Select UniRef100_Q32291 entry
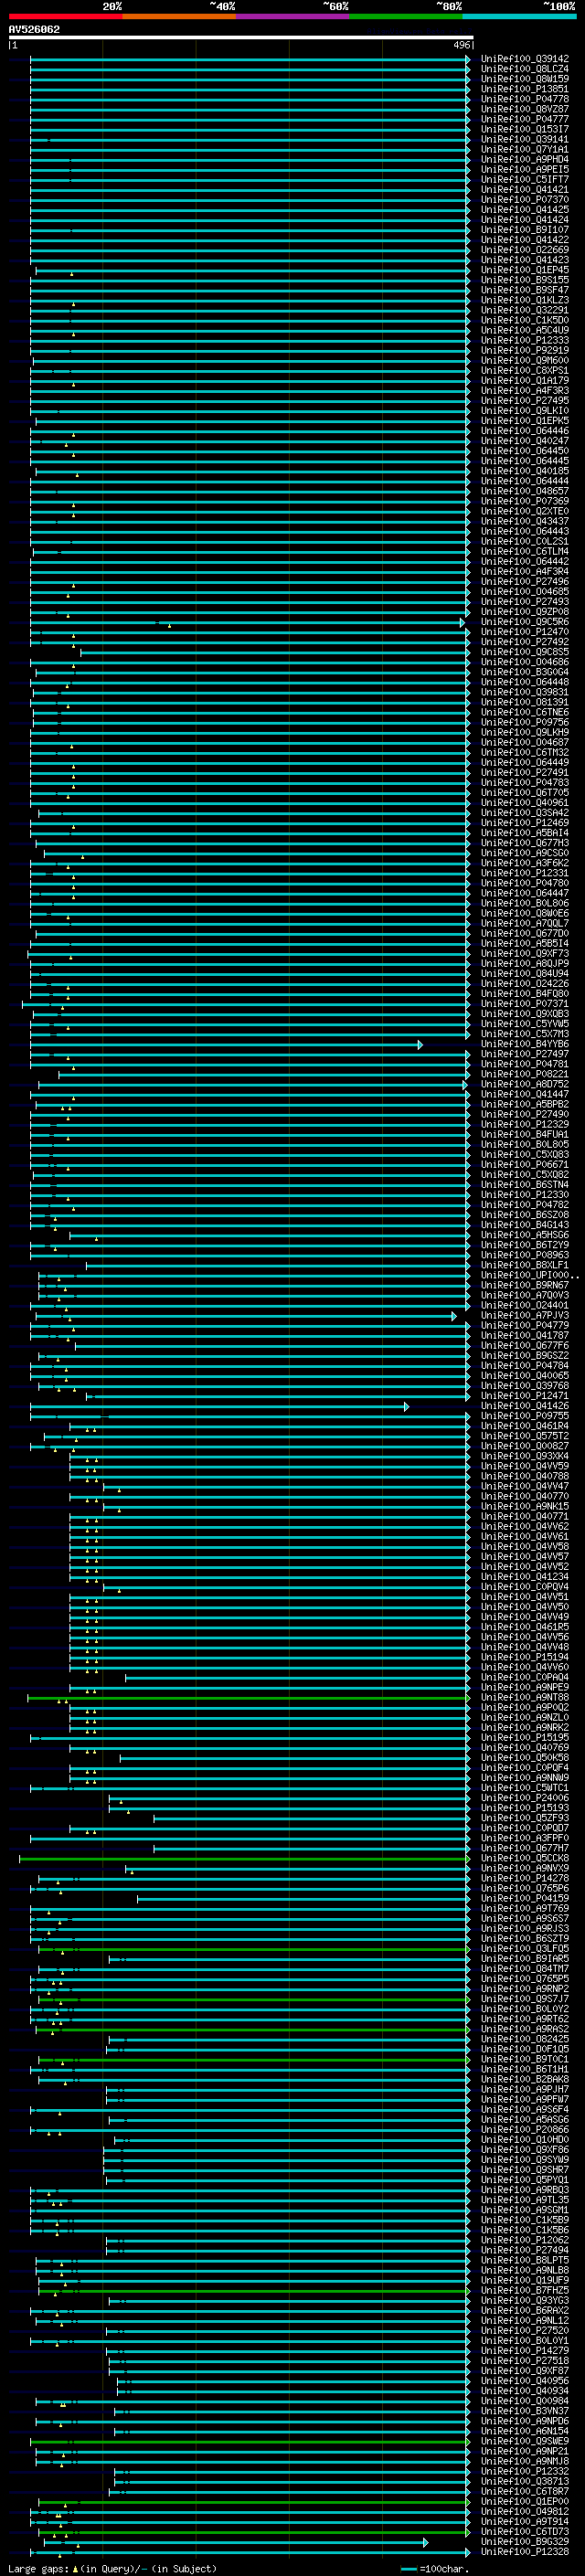The height and width of the screenshot is (2576, 585). (525, 310)
